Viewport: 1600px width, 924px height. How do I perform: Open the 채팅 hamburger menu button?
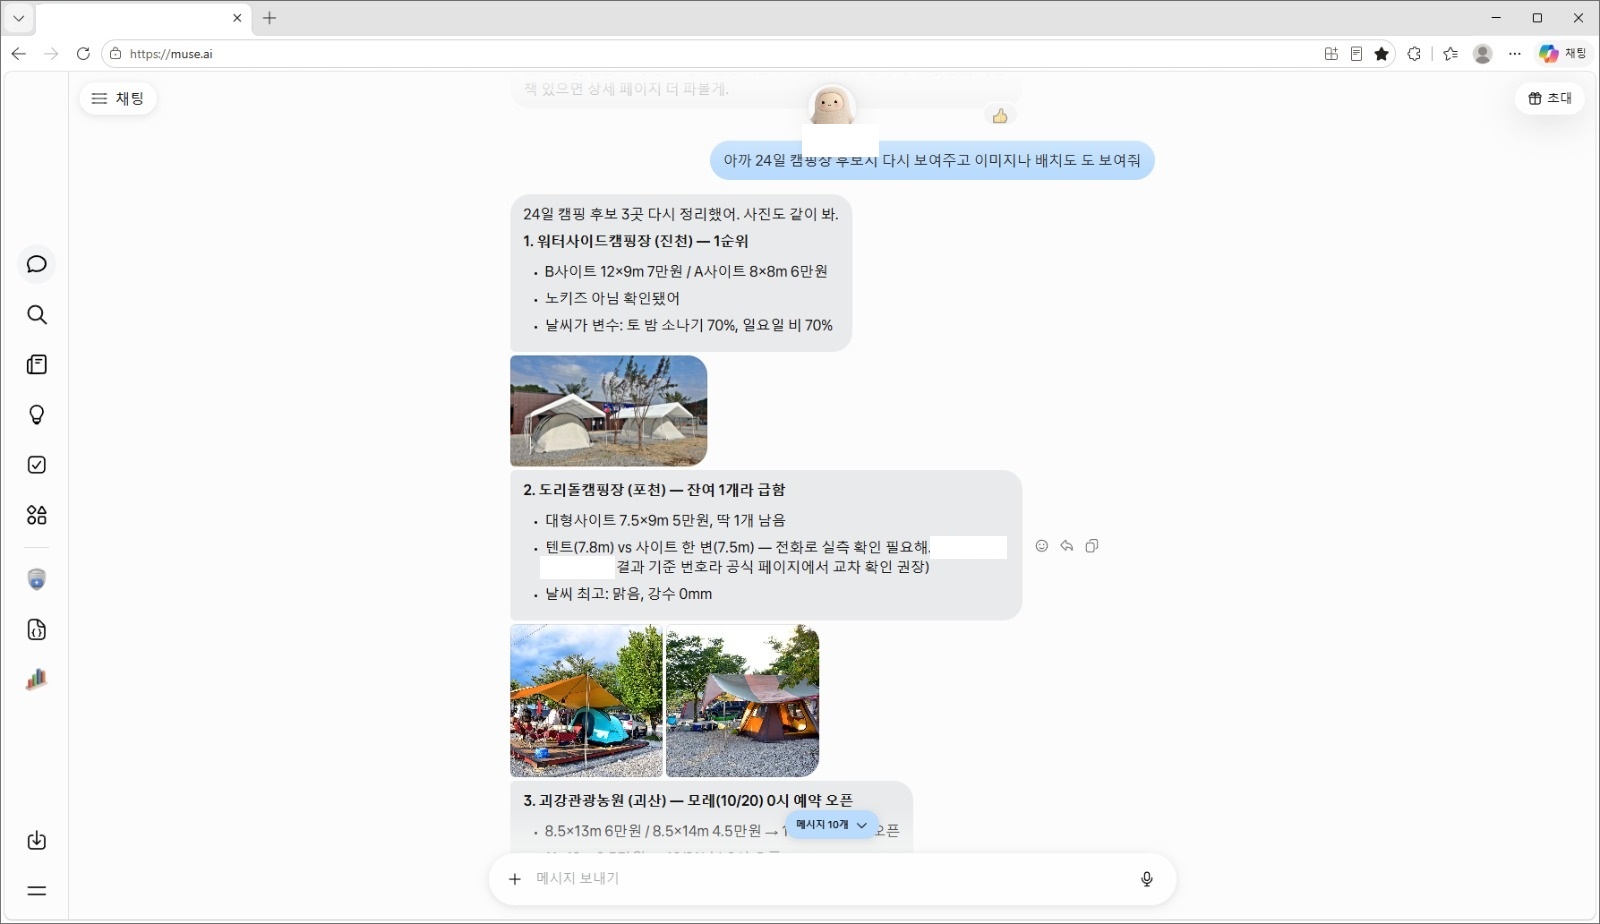[118, 98]
